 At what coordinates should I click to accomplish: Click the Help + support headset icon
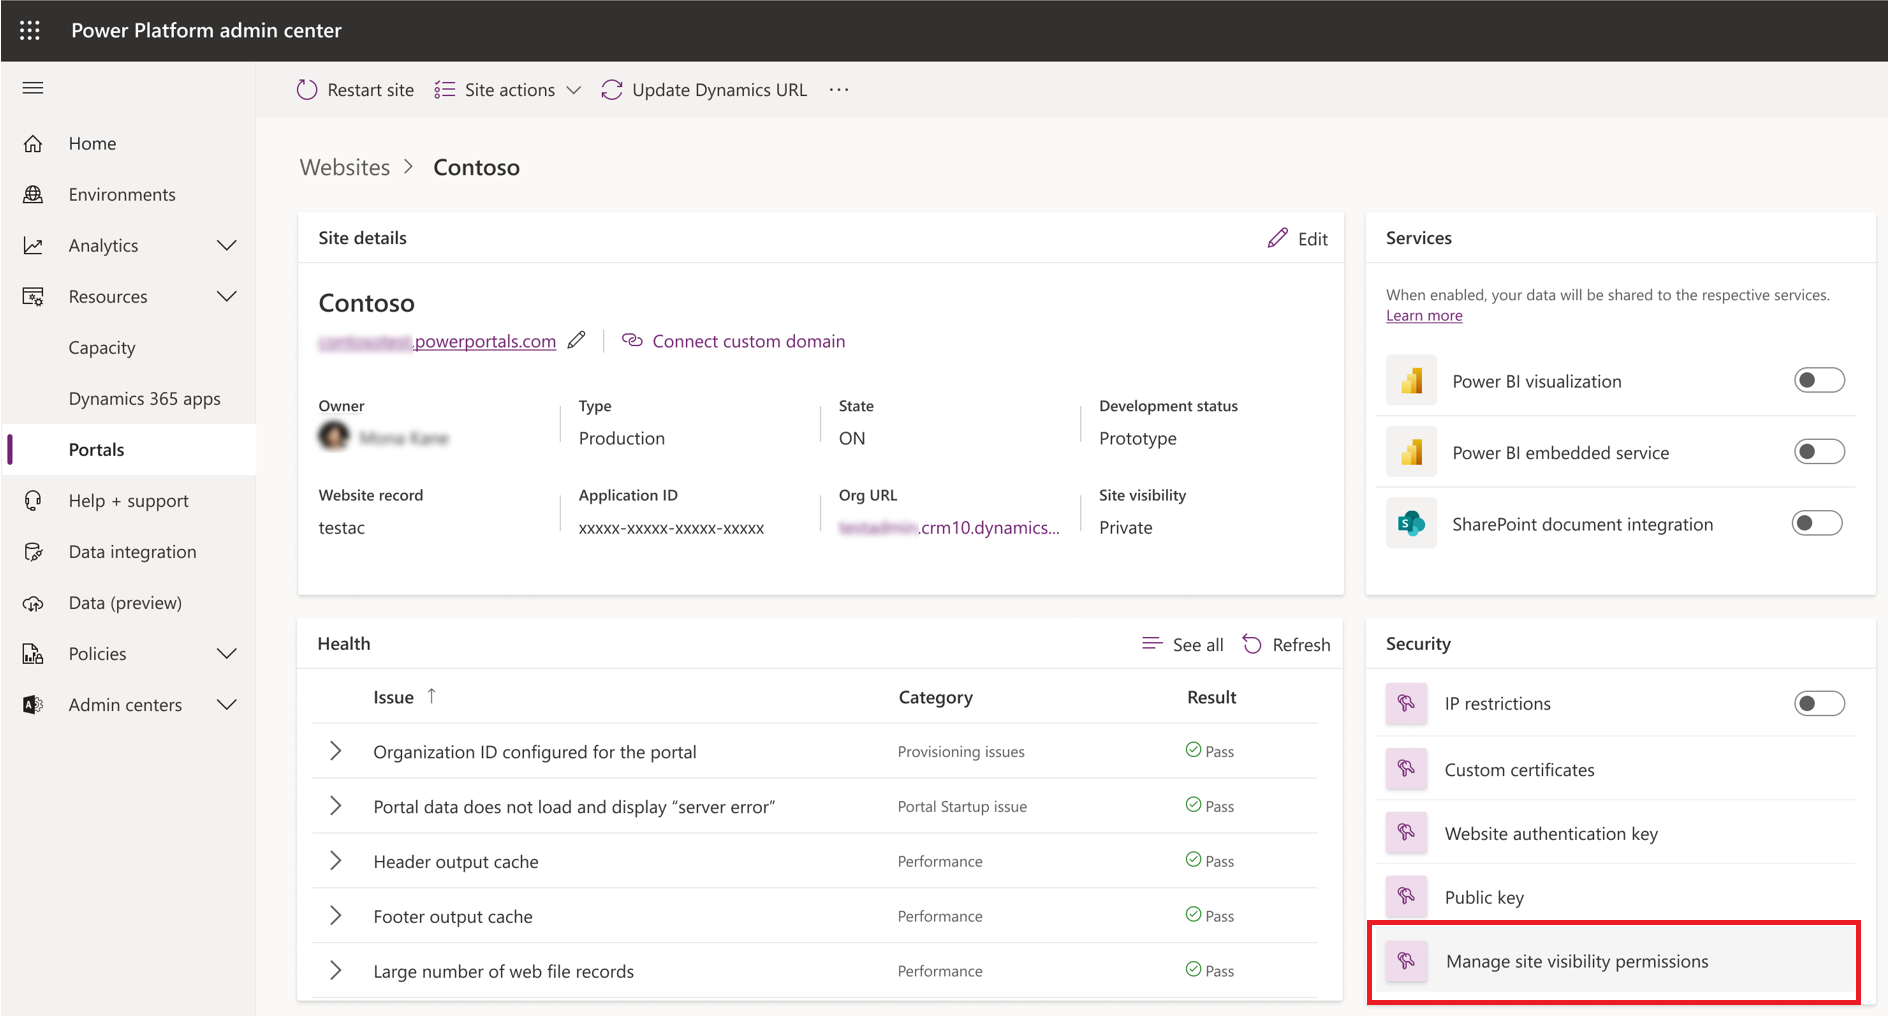click(x=33, y=501)
